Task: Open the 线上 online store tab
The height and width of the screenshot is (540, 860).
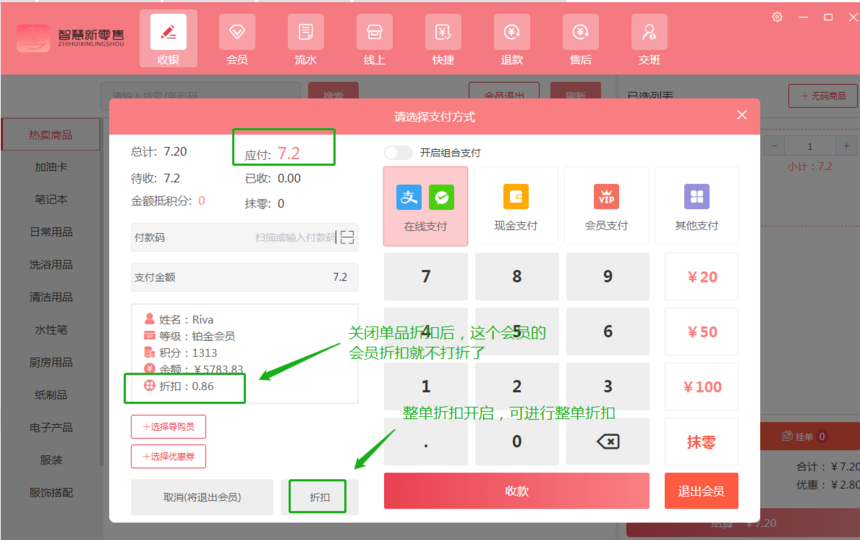Action: click(x=374, y=39)
